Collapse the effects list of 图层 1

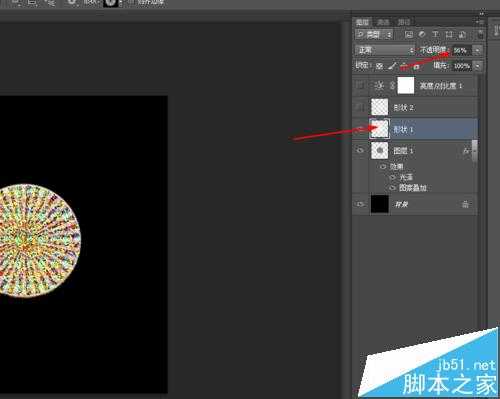tap(474, 151)
